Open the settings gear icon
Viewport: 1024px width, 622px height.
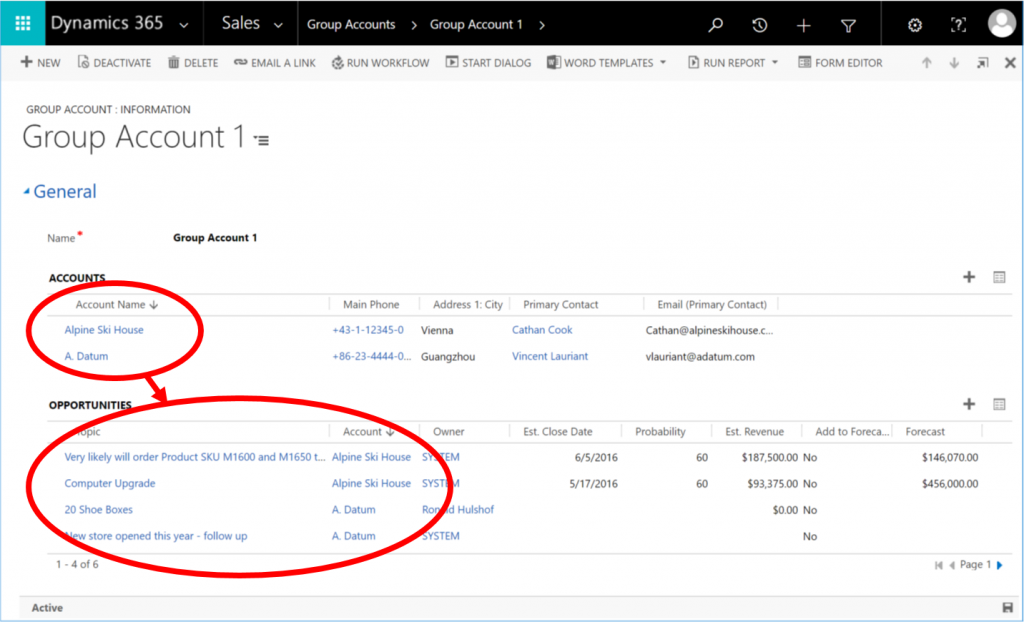915,25
